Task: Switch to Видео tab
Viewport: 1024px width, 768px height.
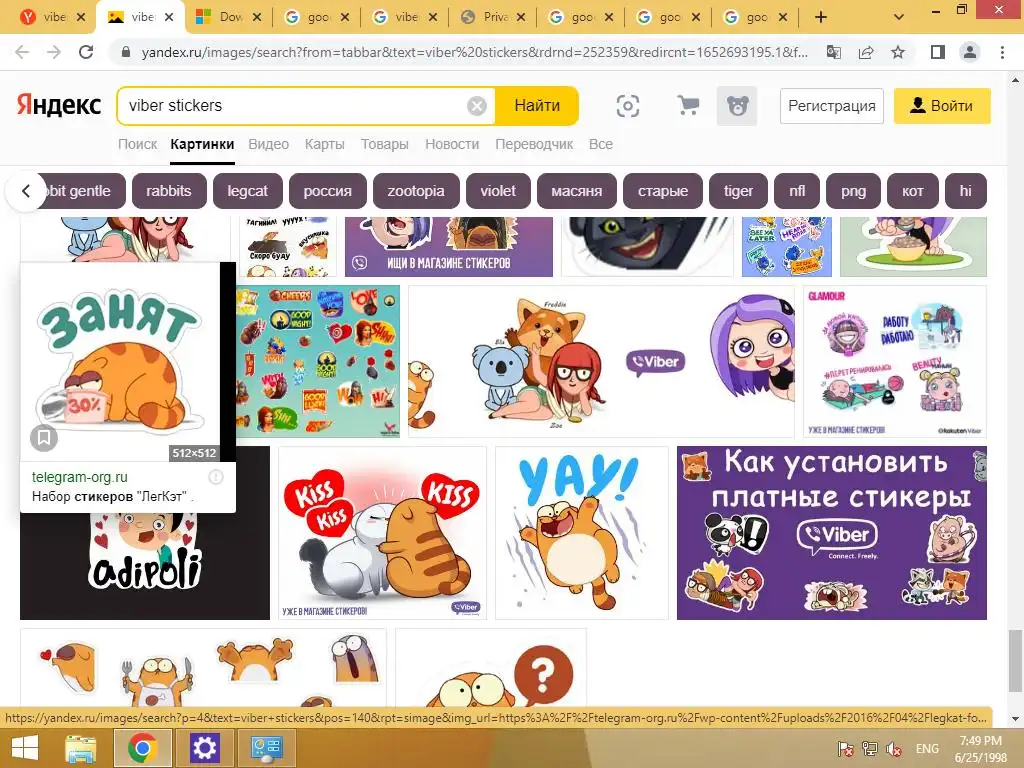Action: pos(268,144)
